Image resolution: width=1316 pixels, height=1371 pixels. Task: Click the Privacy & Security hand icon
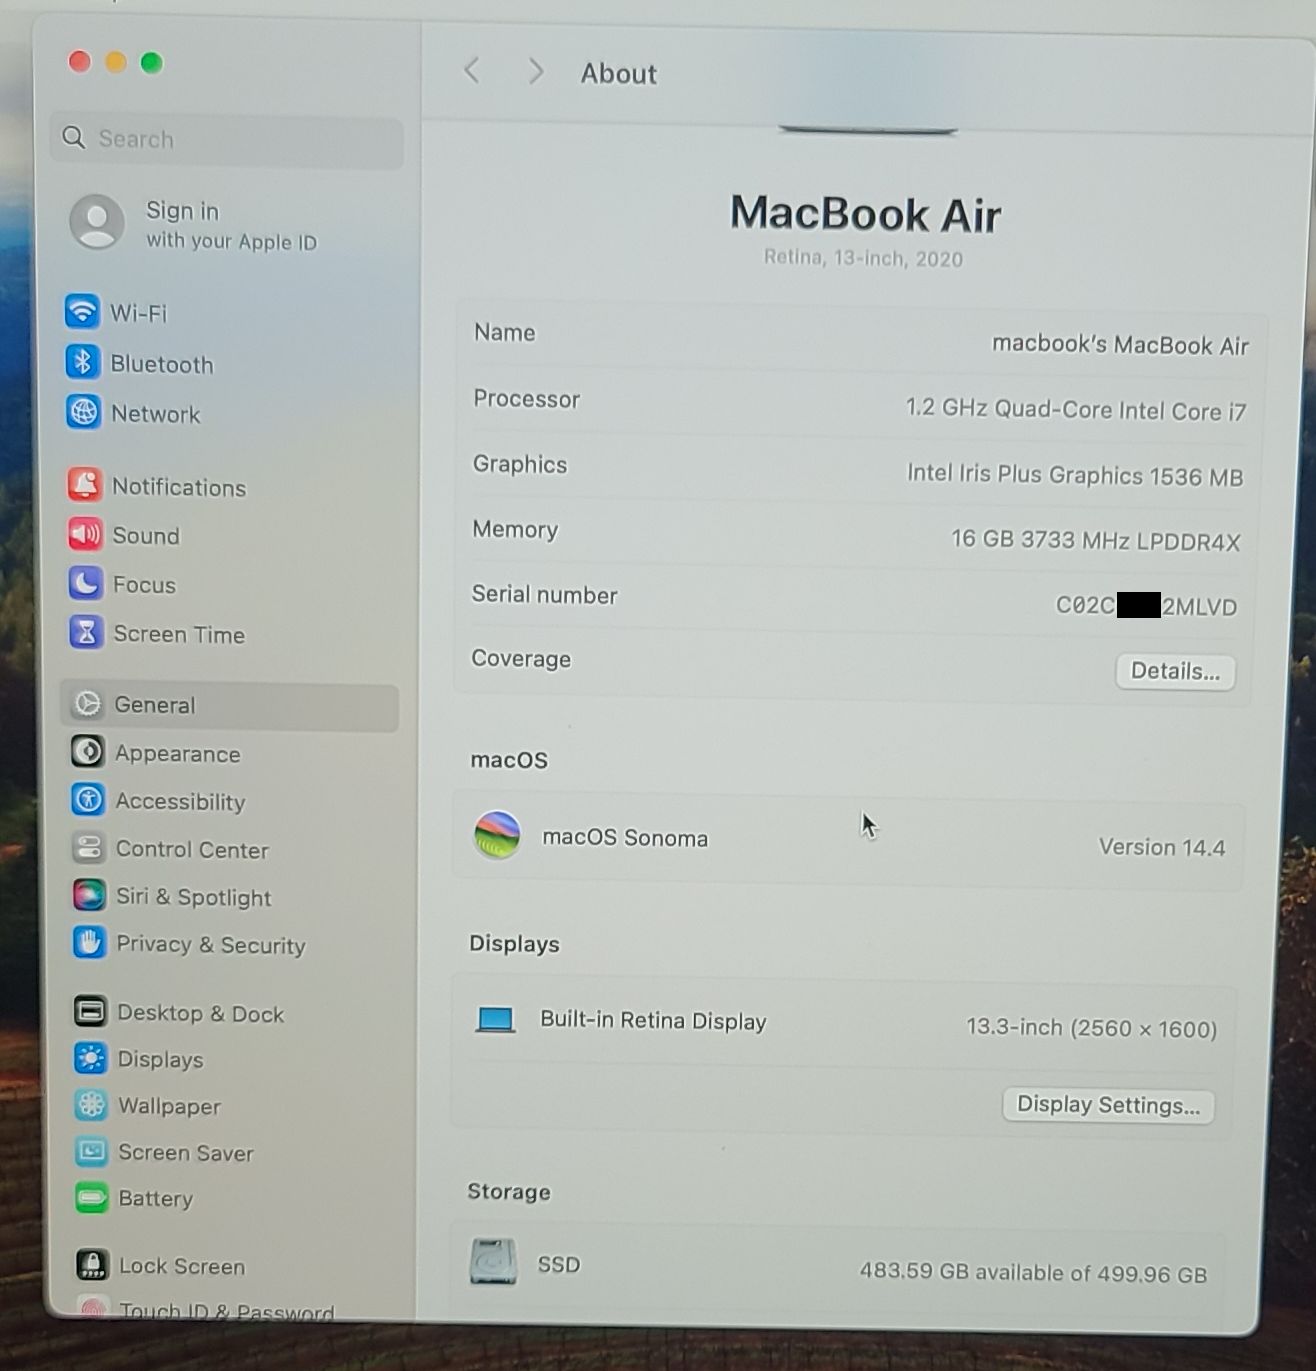point(89,943)
